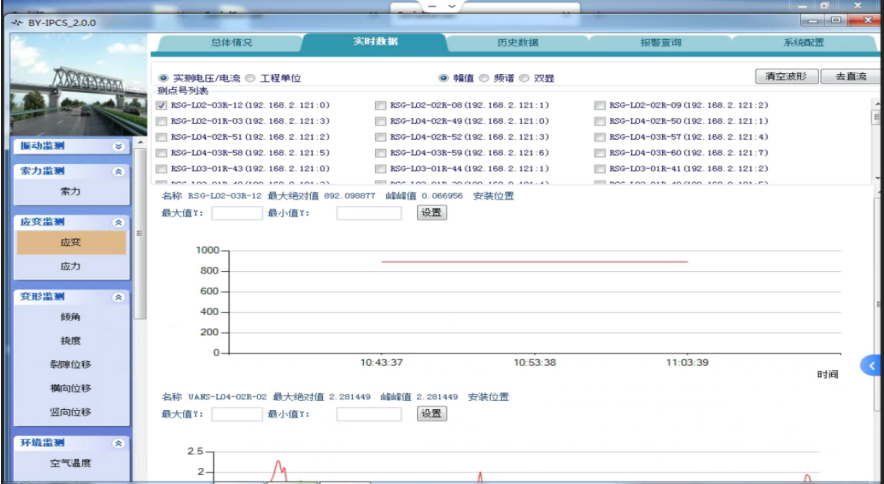Switch to the 历史数据 tab
The width and height of the screenshot is (884, 484).
(x=517, y=42)
